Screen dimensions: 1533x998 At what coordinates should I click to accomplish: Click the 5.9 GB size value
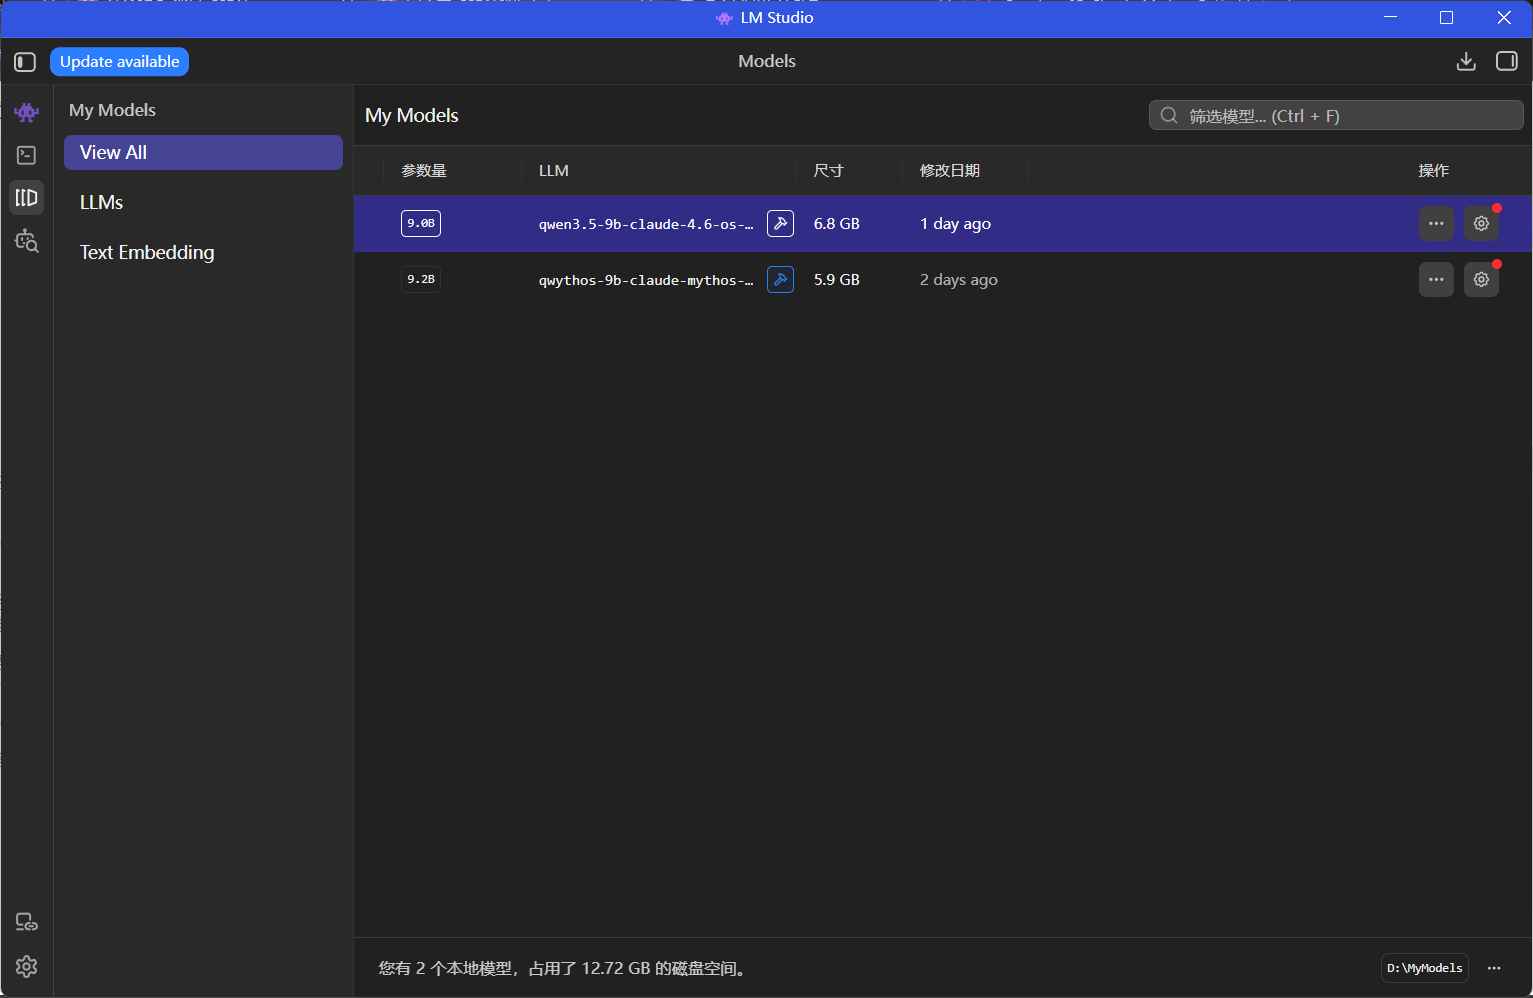[837, 280]
